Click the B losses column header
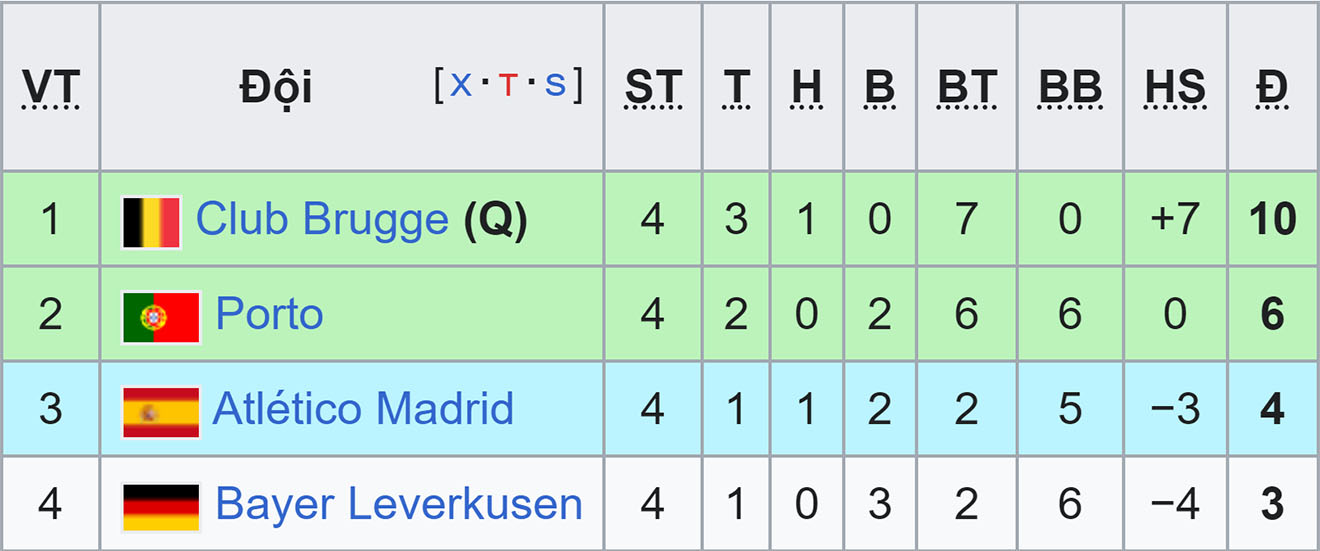Screen dimensions: 1320x551 [880, 88]
